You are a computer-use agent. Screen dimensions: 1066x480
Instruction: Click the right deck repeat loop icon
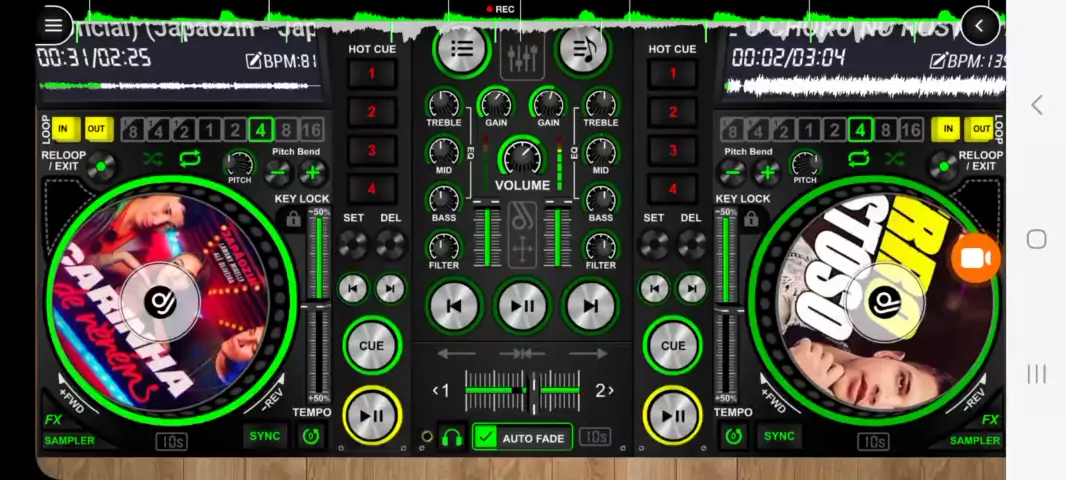[x=858, y=159]
